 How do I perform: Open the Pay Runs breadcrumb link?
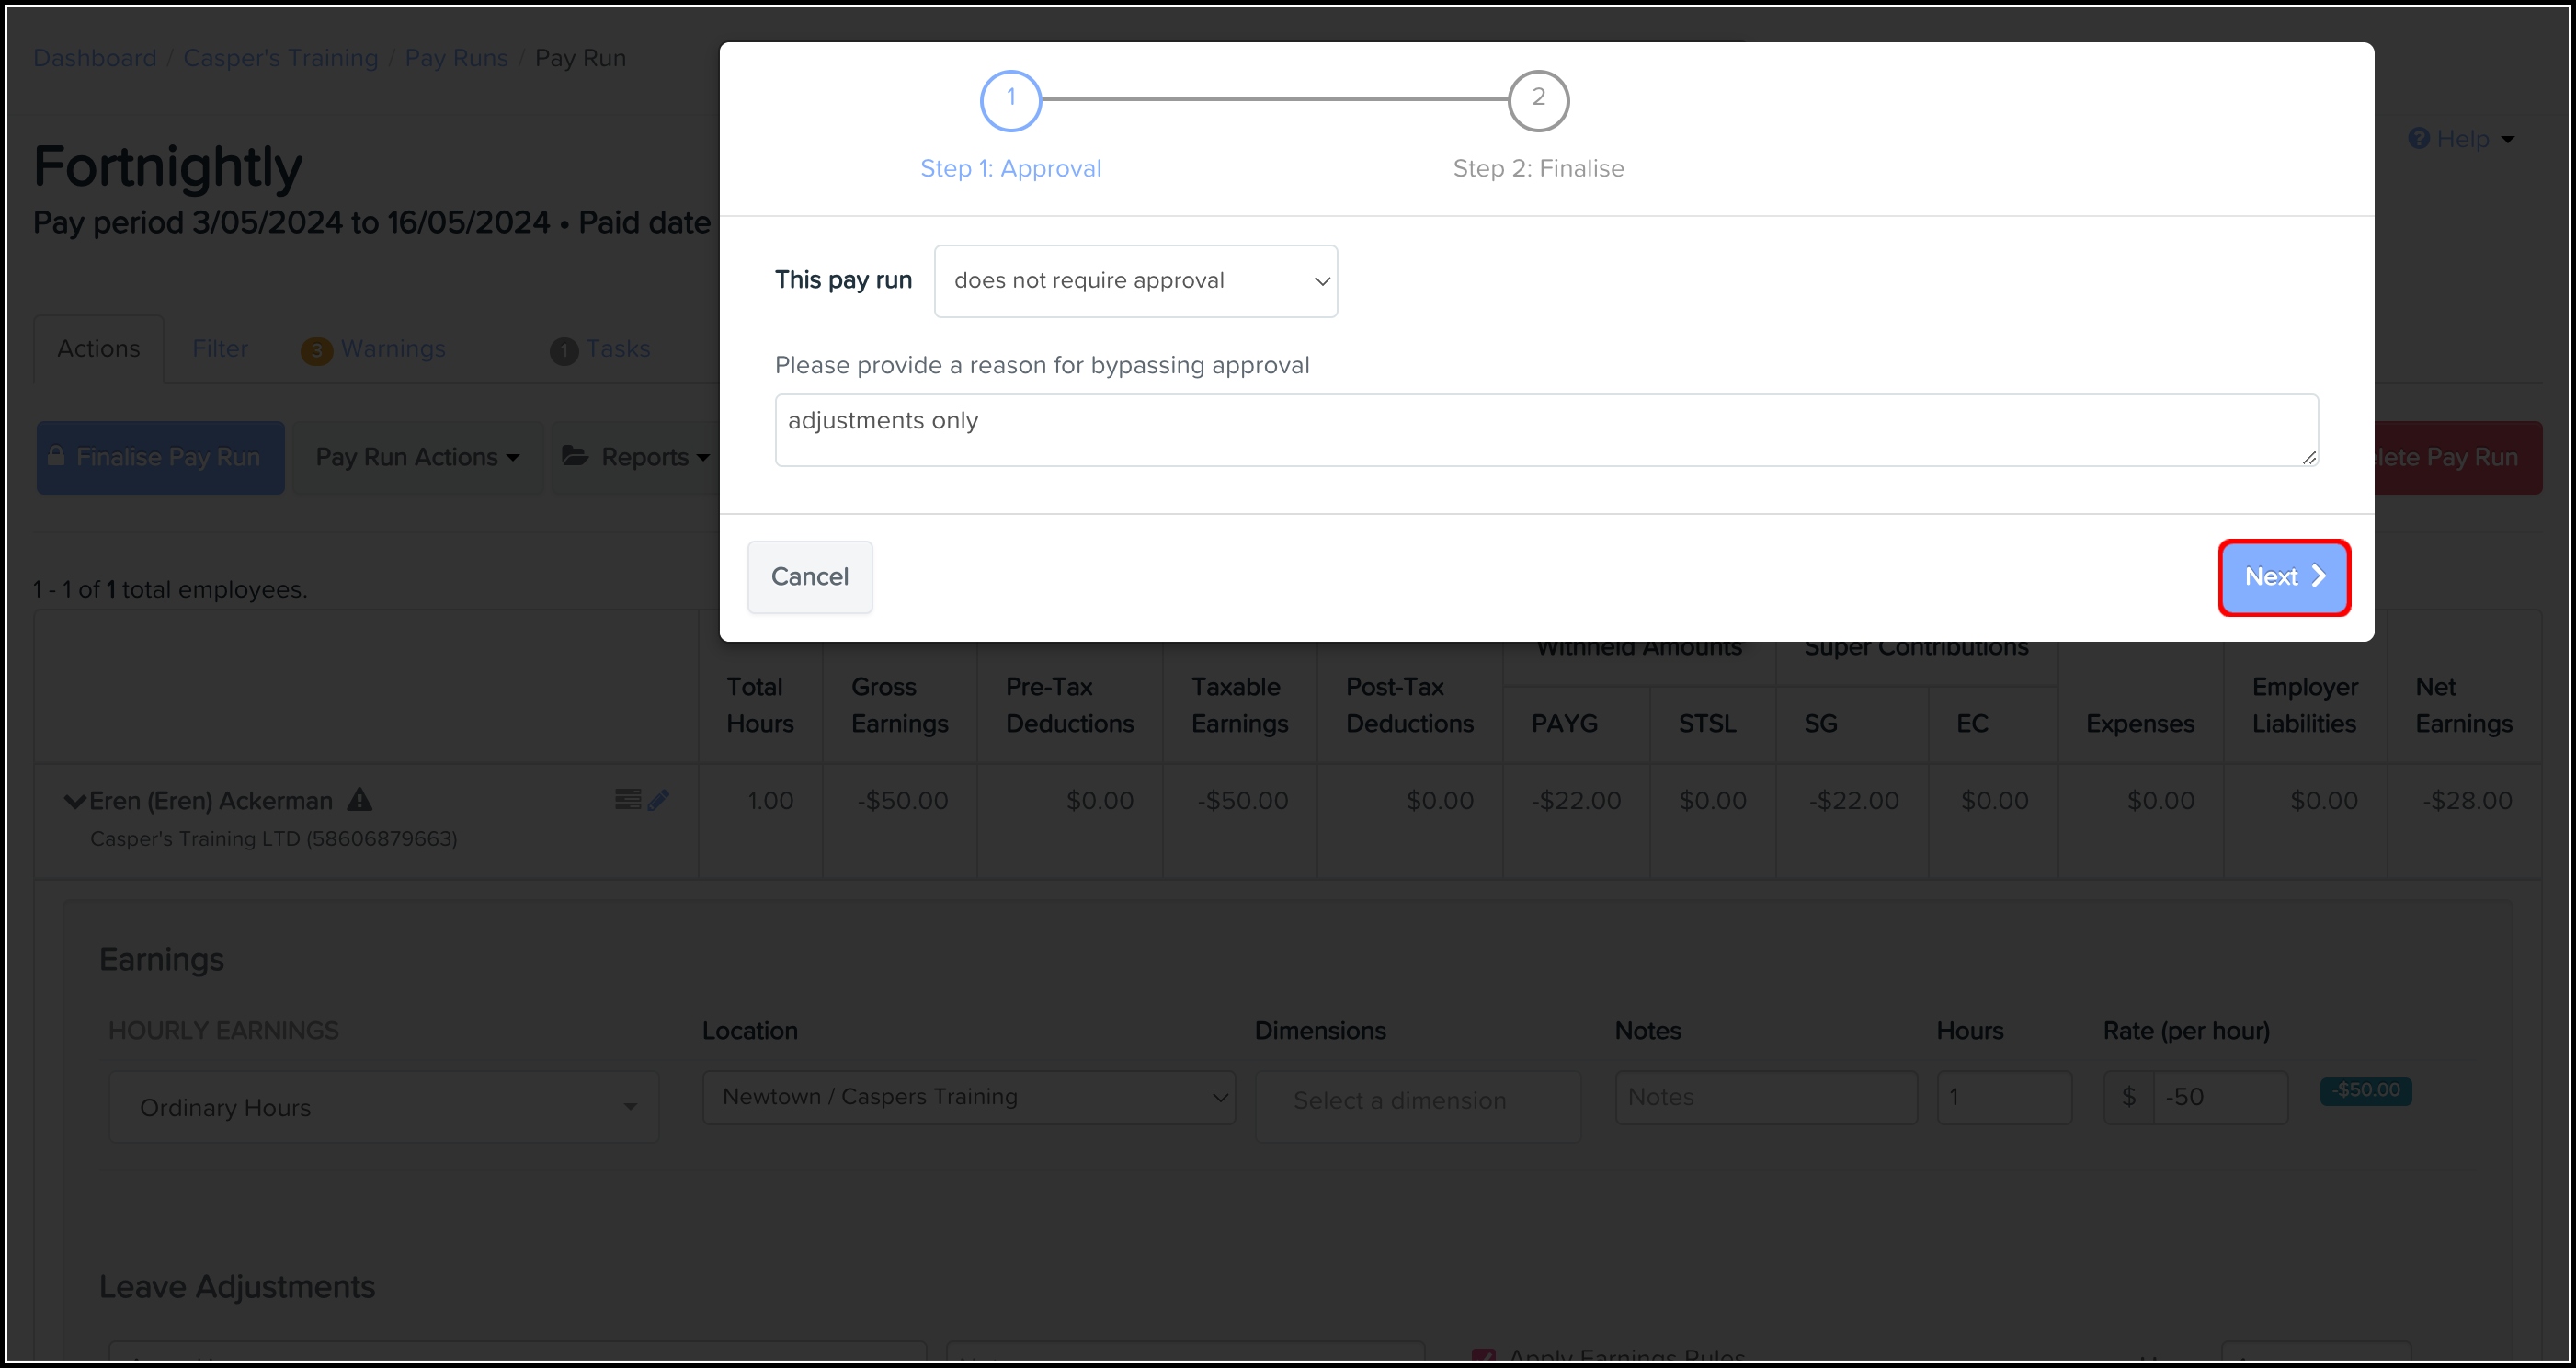[x=456, y=58]
